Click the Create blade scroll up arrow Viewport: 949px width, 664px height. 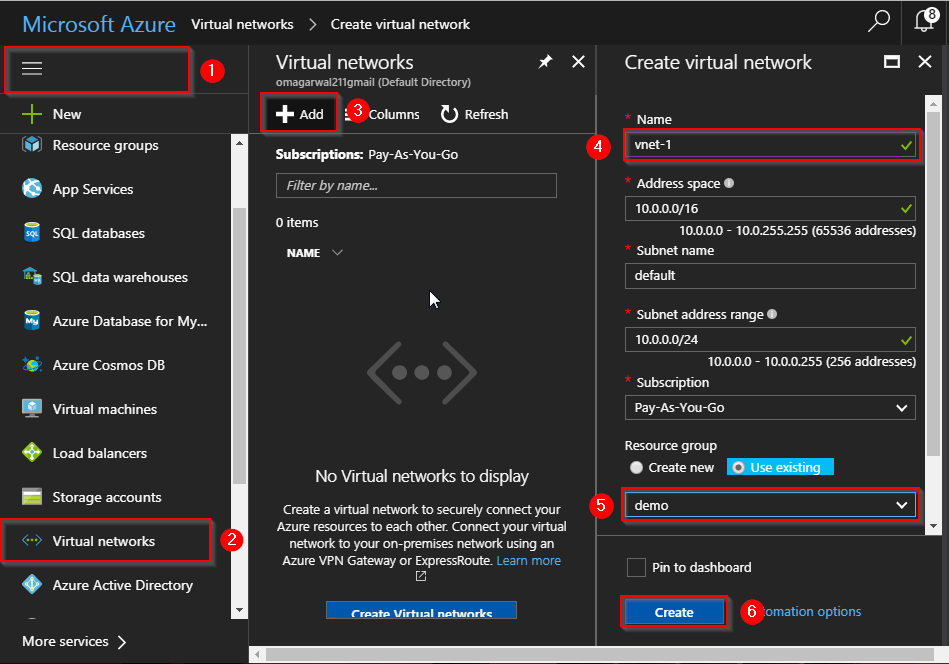[933, 103]
